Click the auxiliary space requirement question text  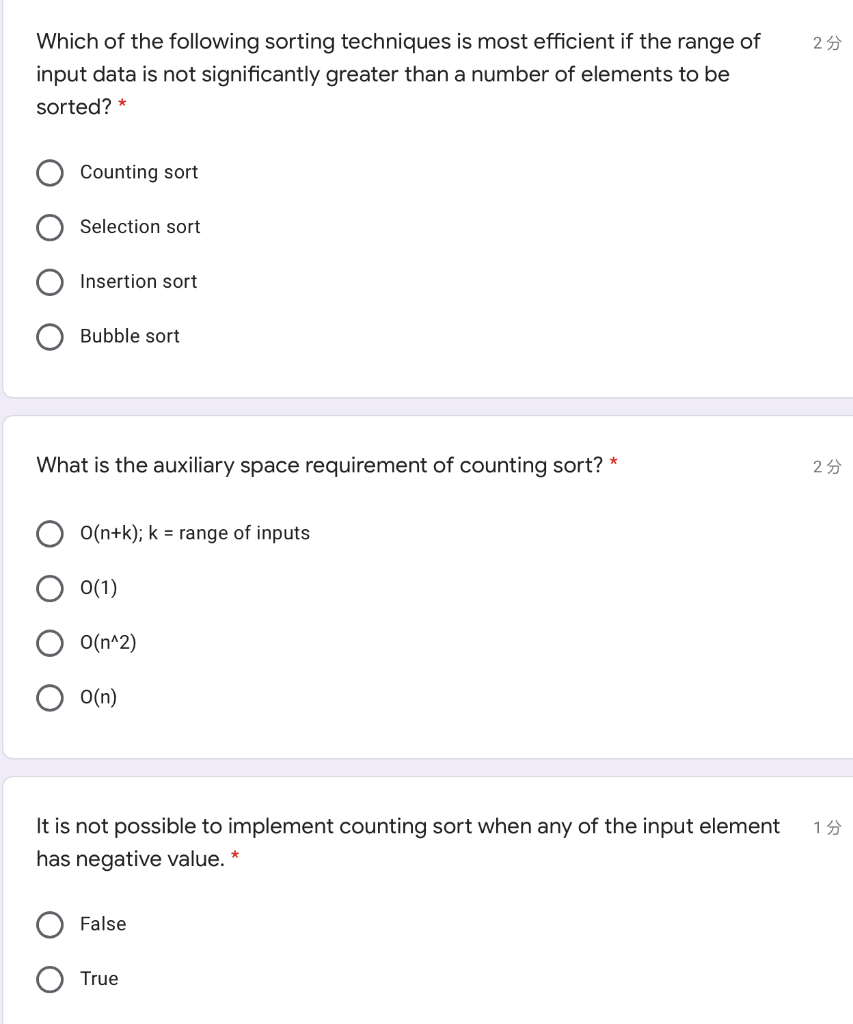pyautogui.click(x=319, y=465)
